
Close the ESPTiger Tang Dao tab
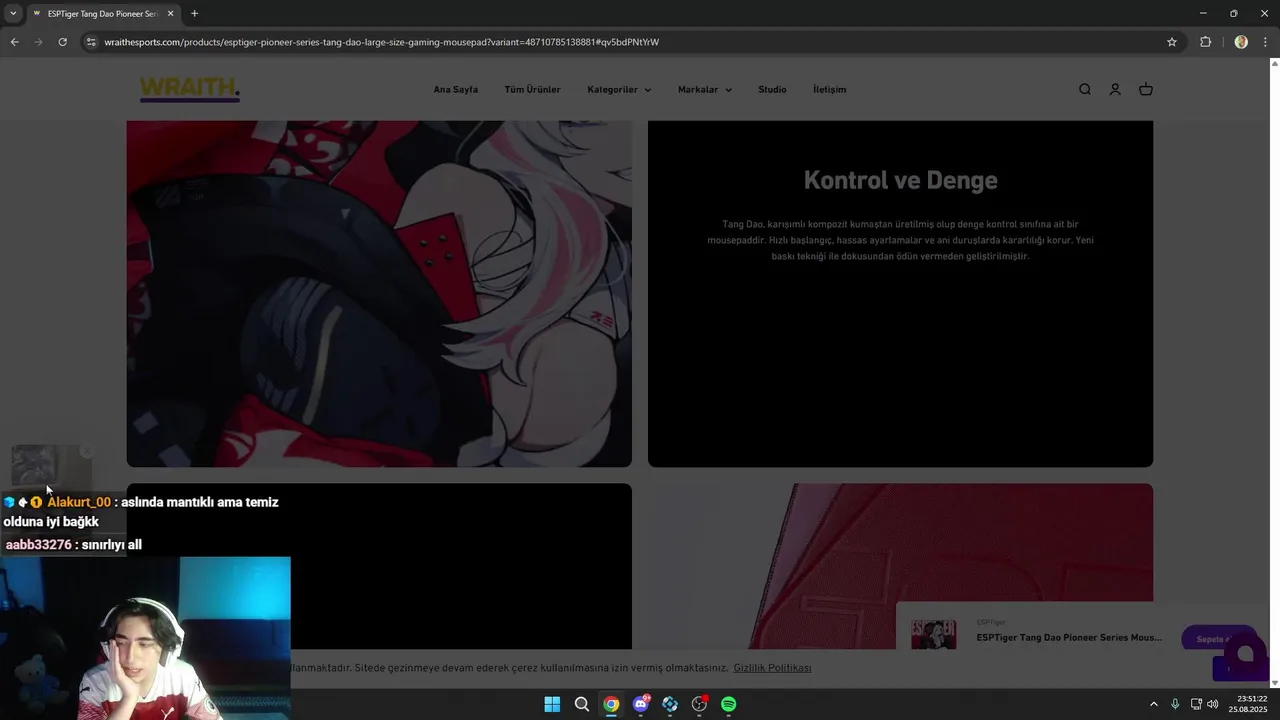171,14
